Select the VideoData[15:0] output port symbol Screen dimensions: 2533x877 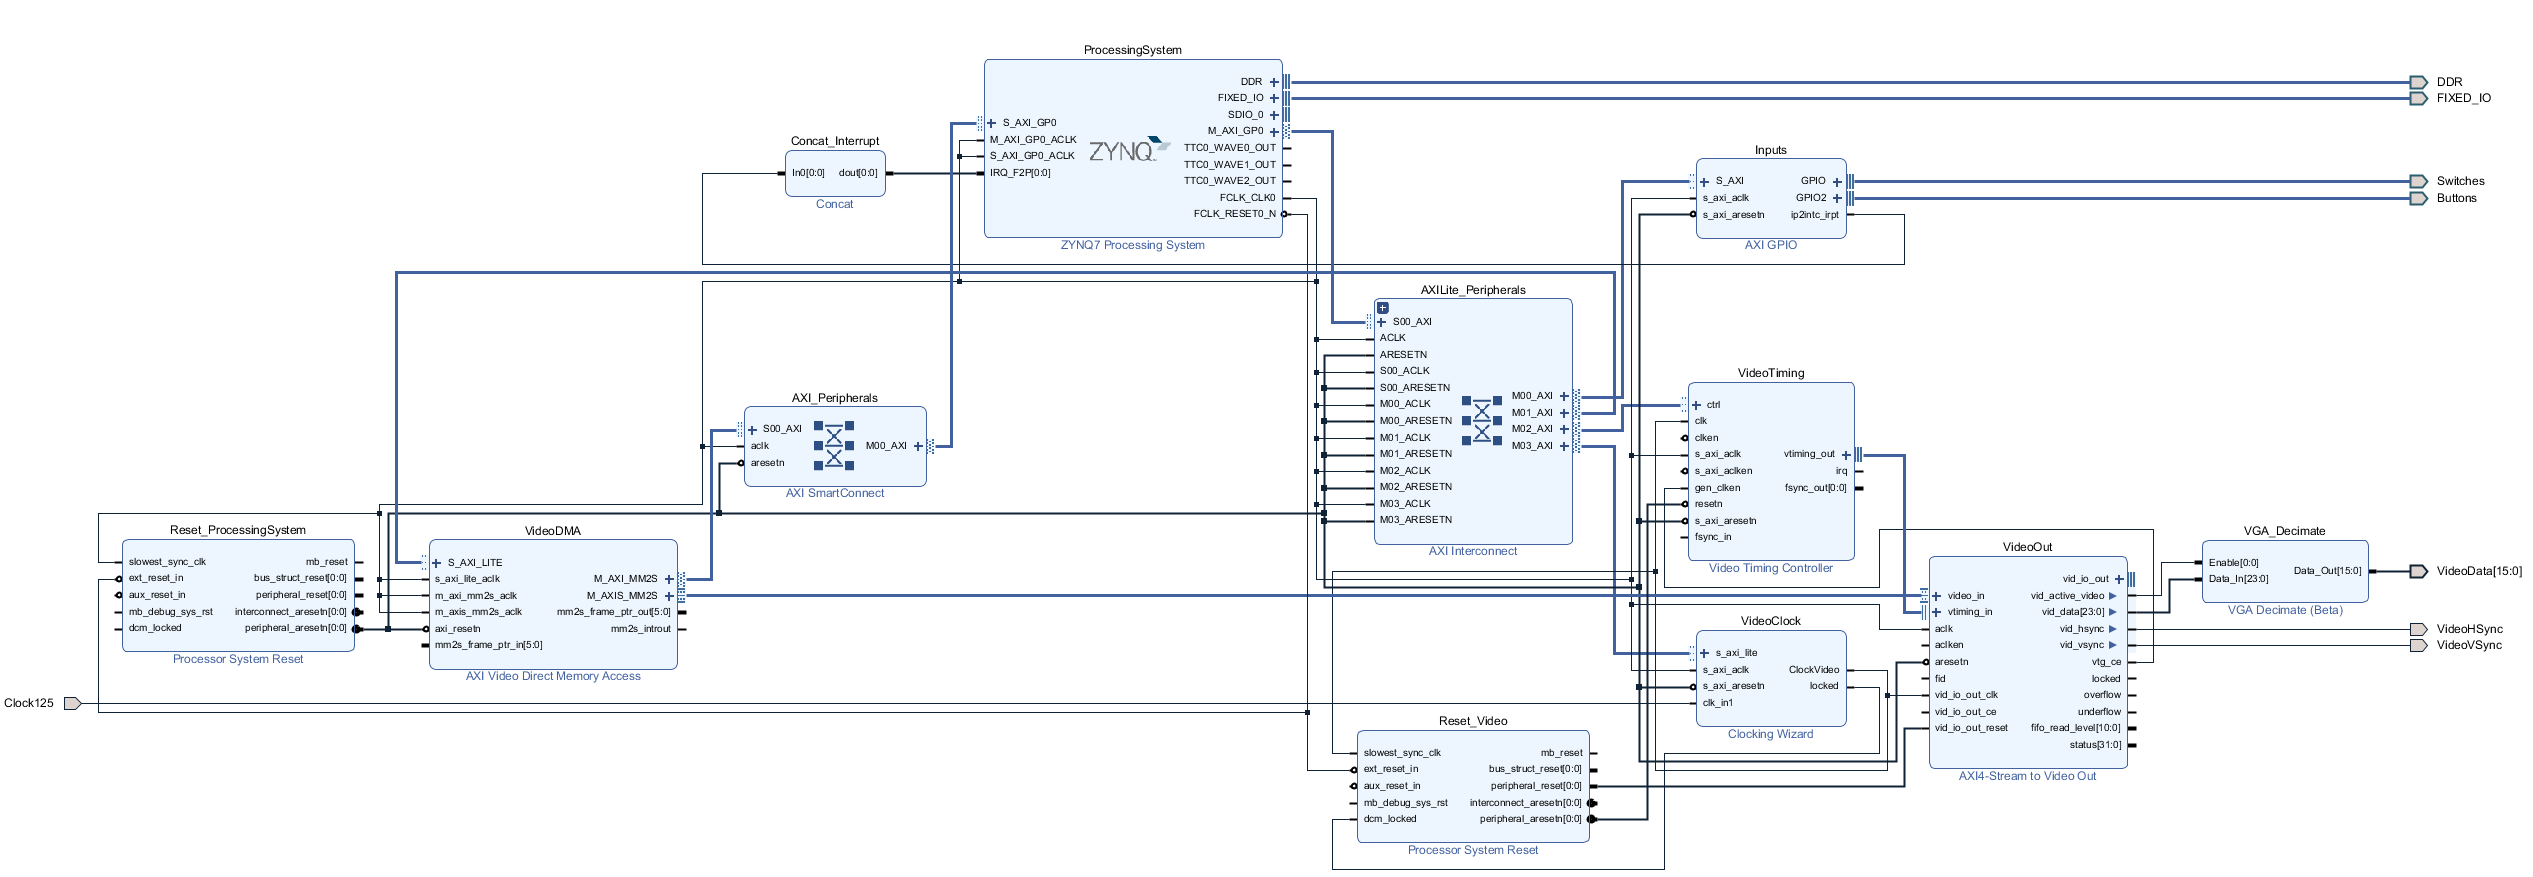tap(2418, 572)
